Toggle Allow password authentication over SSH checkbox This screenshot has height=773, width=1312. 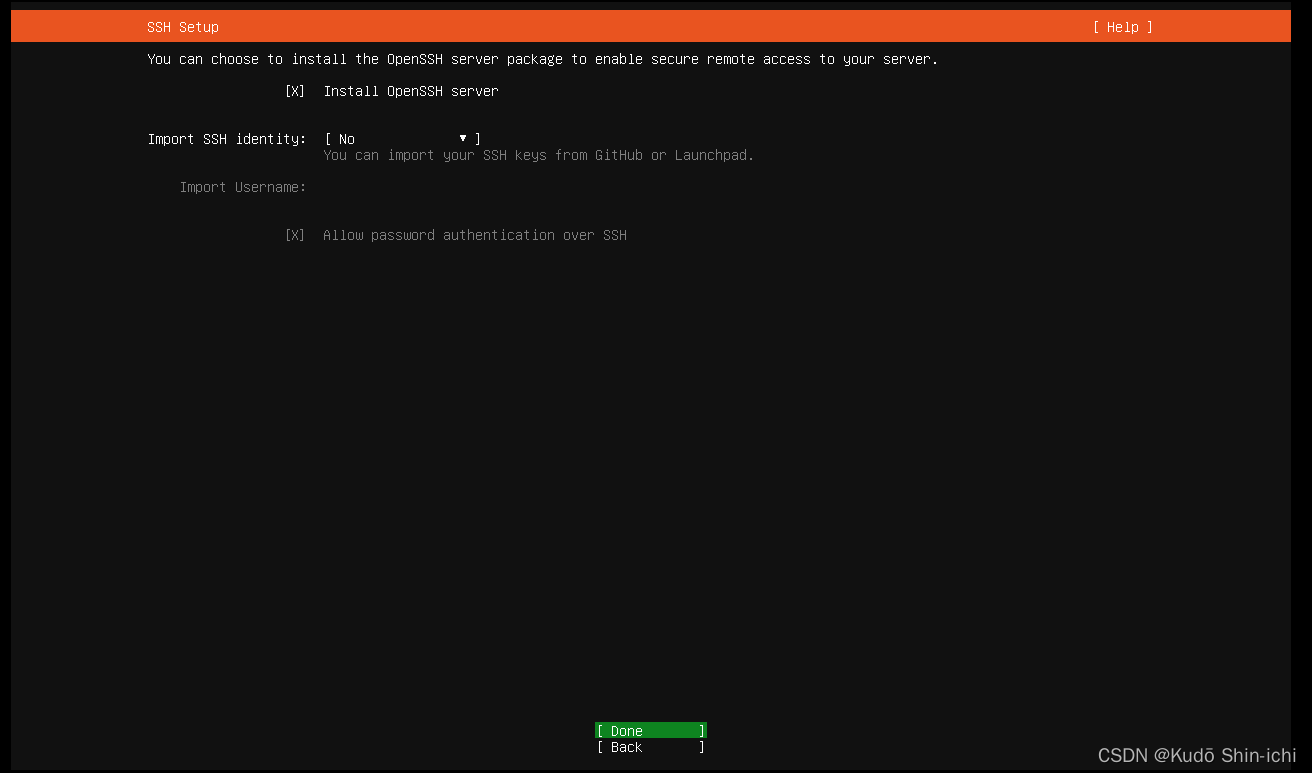[x=295, y=235]
